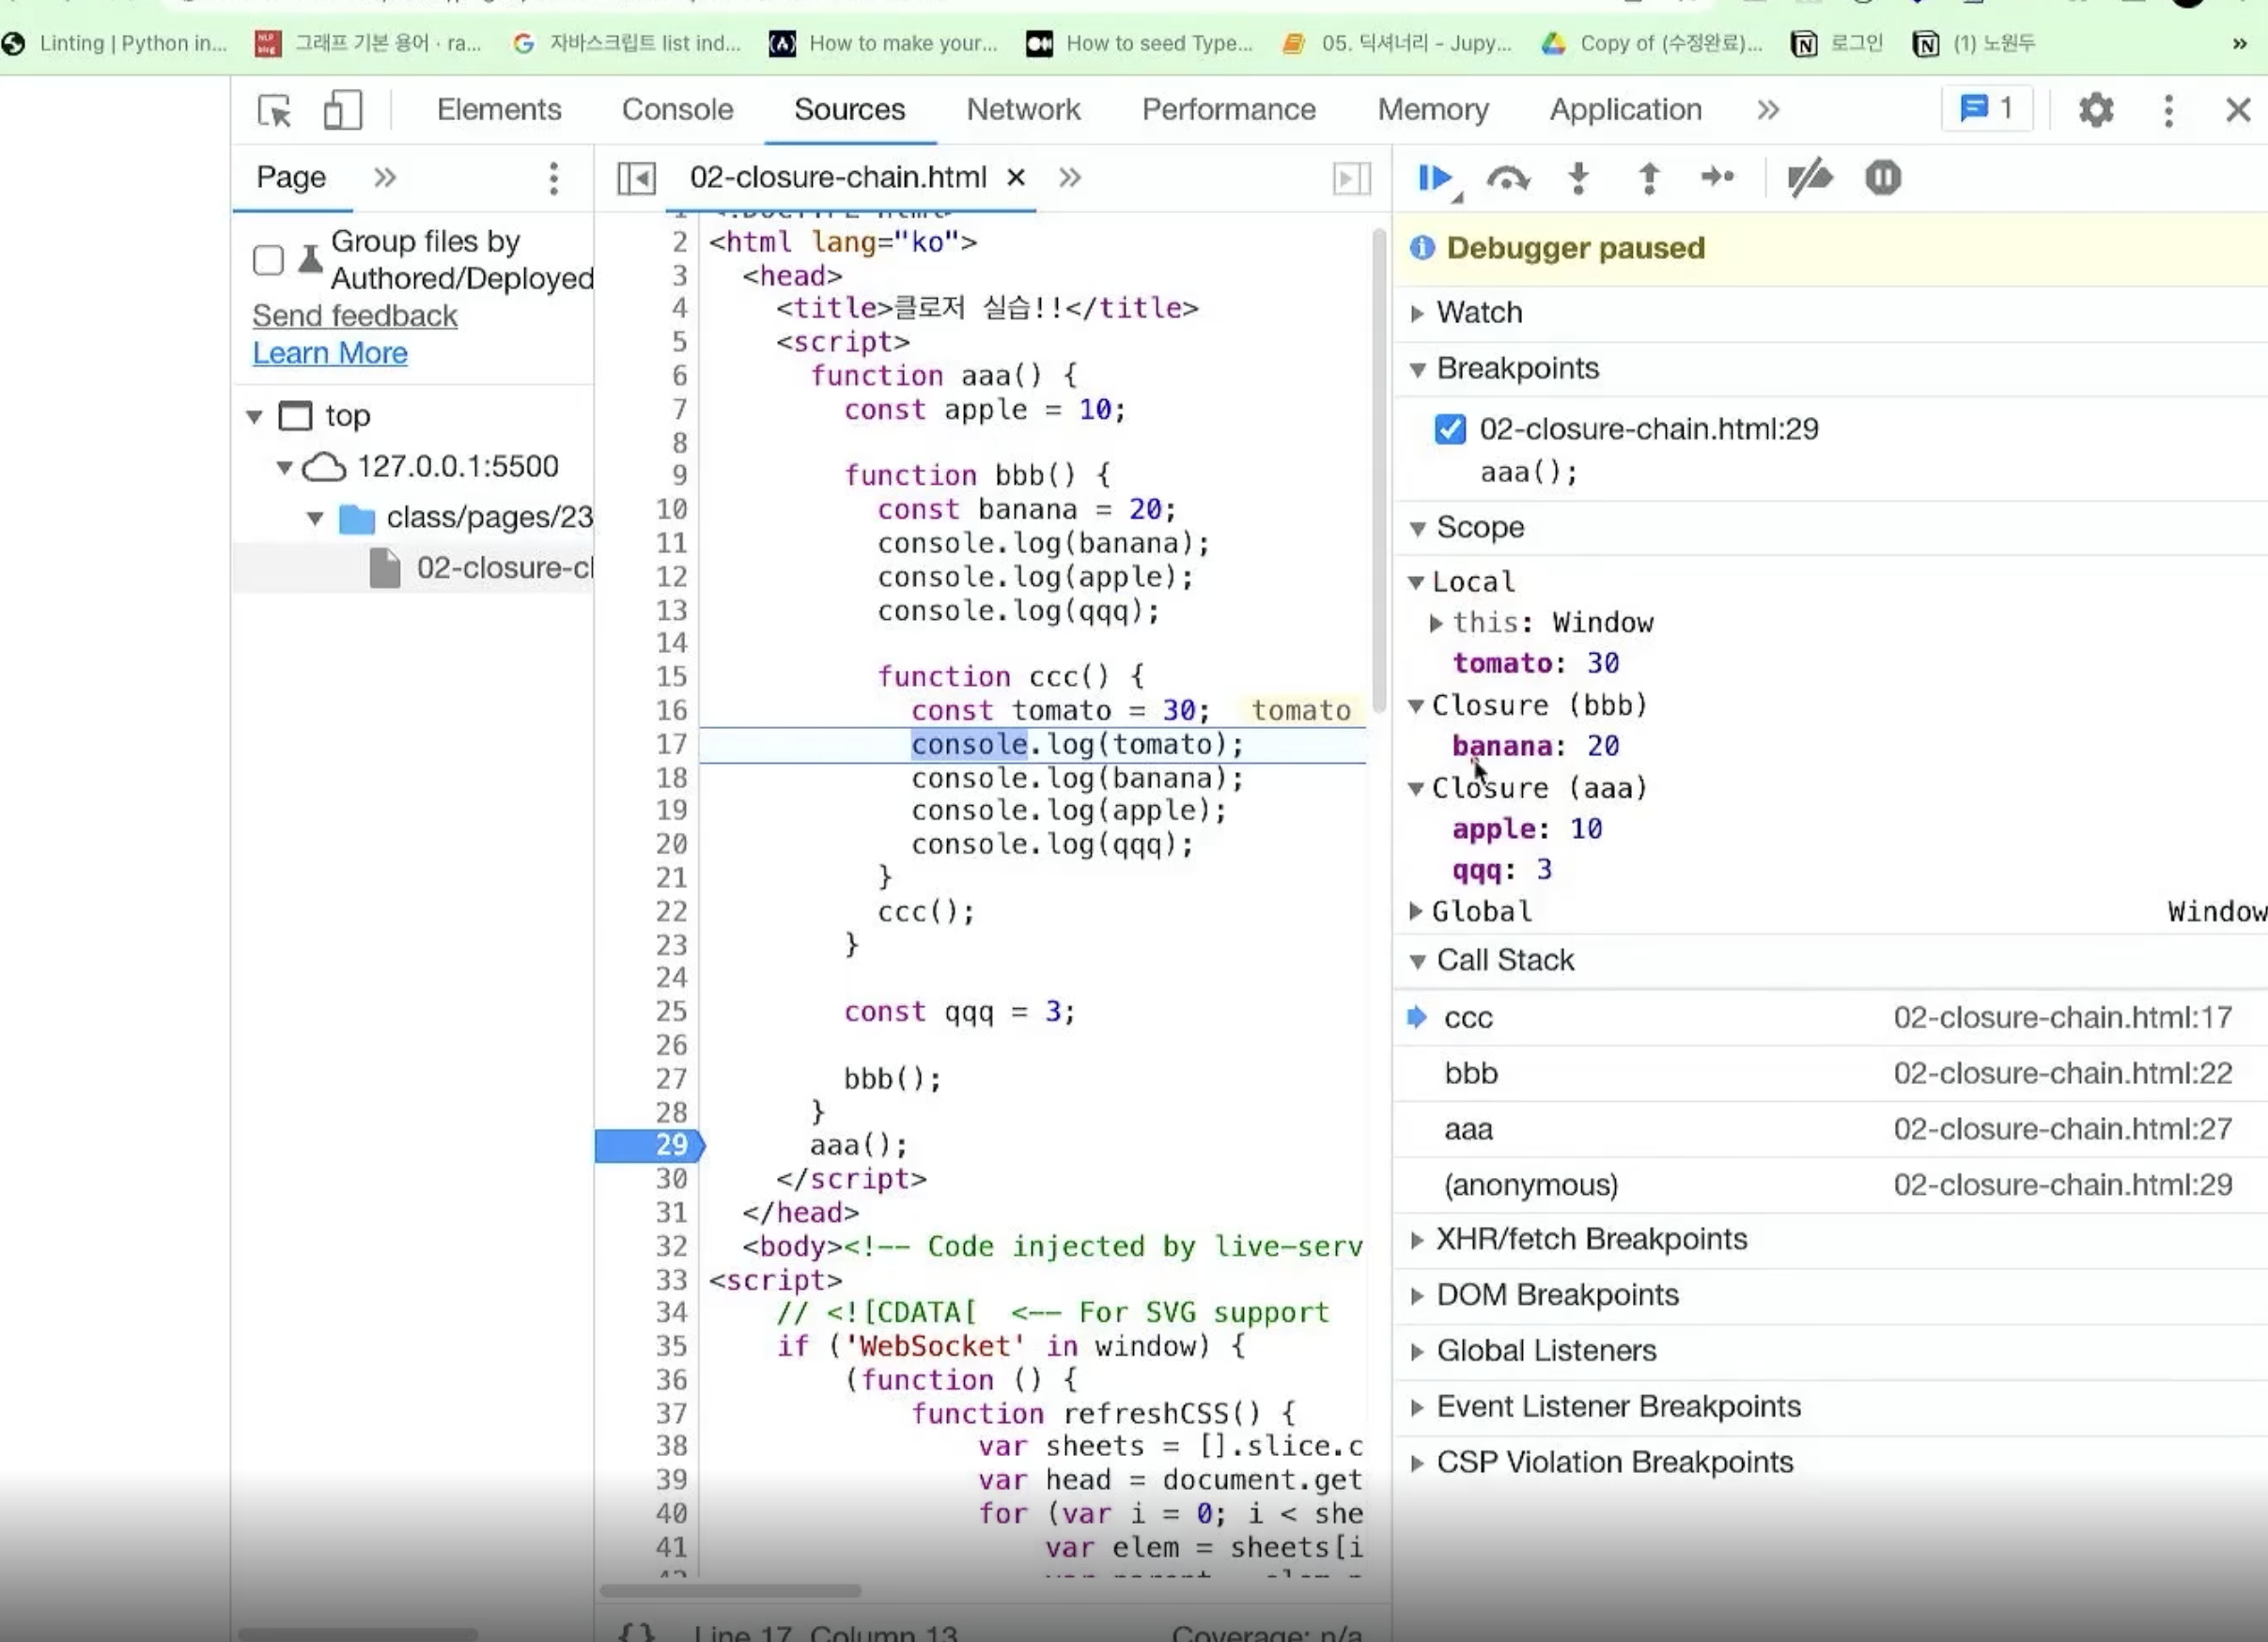Image resolution: width=2268 pixels, height=1642 pixels.
Task: Collapse Closure (aaa) scope
Action: pyautogui.click(x=1416, y=789)
